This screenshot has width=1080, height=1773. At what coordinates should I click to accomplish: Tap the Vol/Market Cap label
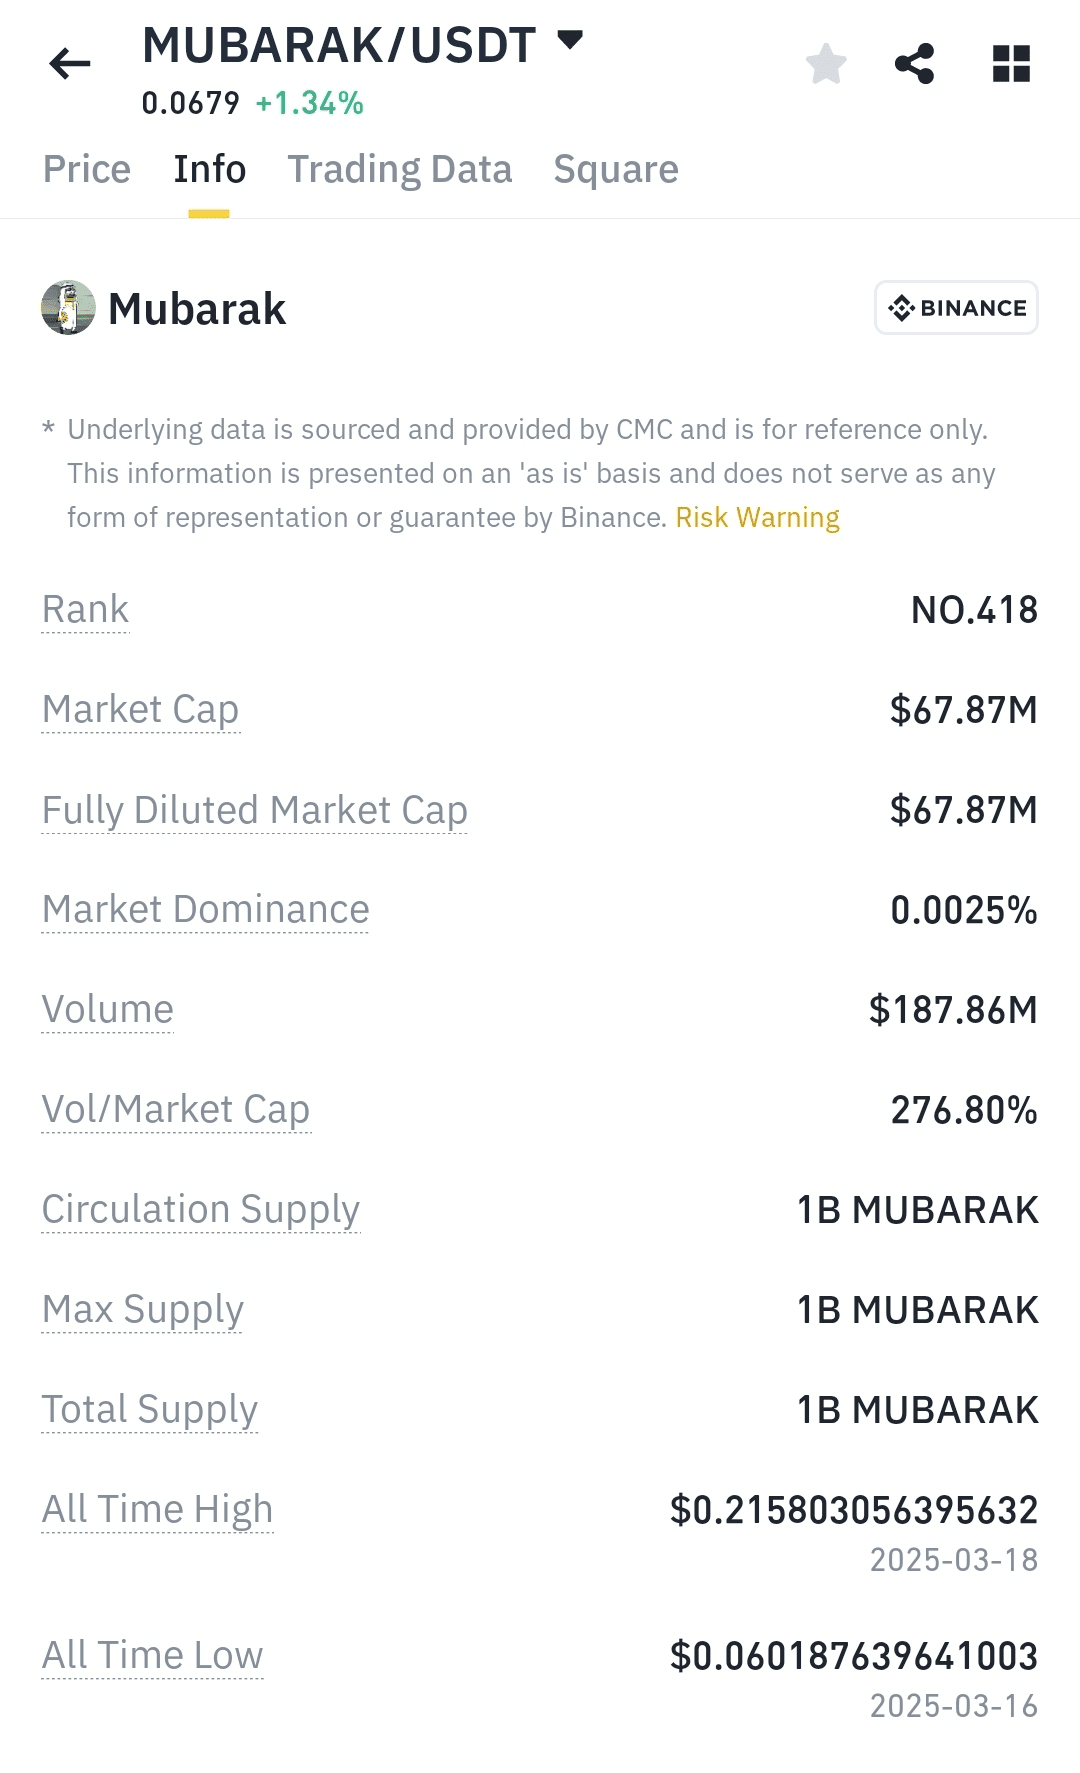pyautogui.click(x=176, y=1109)
